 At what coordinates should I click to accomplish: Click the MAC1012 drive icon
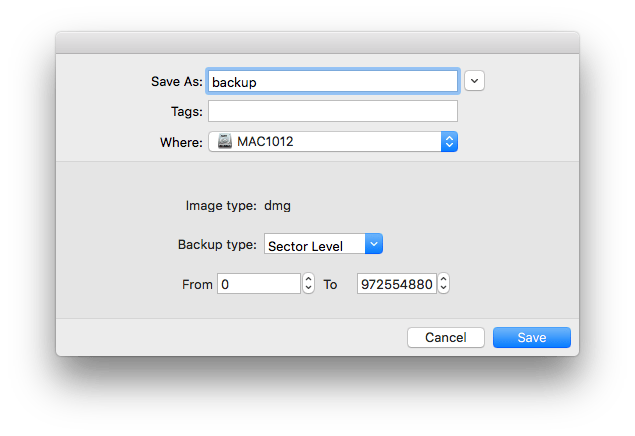click(x=224, y=142)
